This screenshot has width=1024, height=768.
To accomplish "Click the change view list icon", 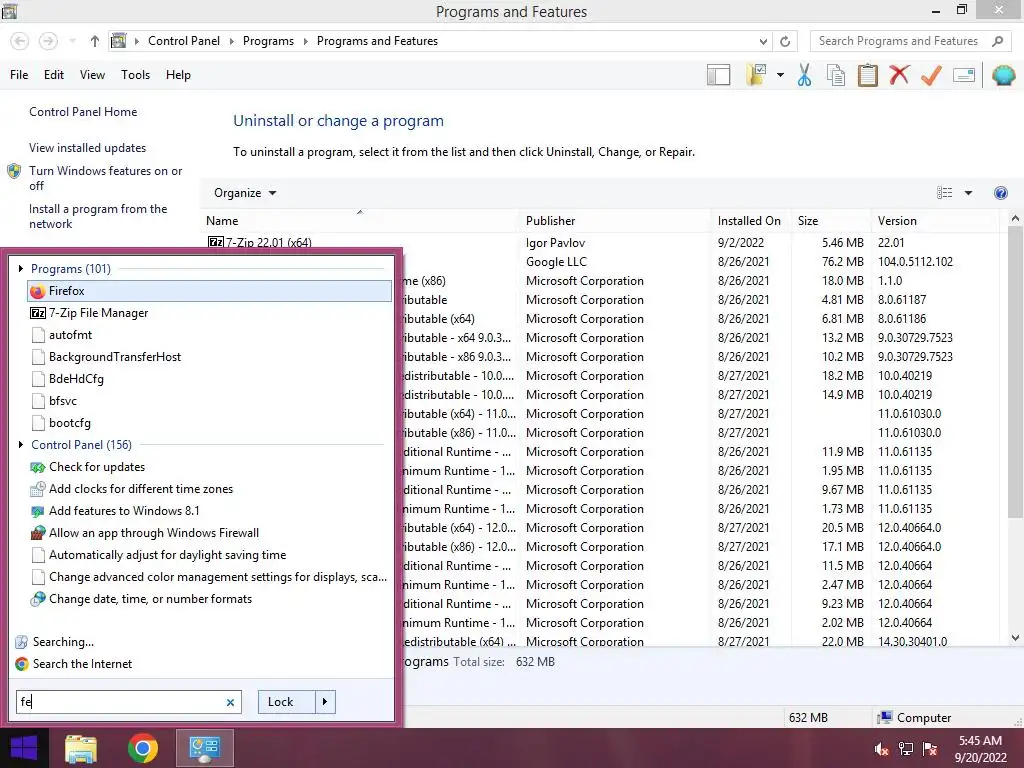I will pos(944,193).
